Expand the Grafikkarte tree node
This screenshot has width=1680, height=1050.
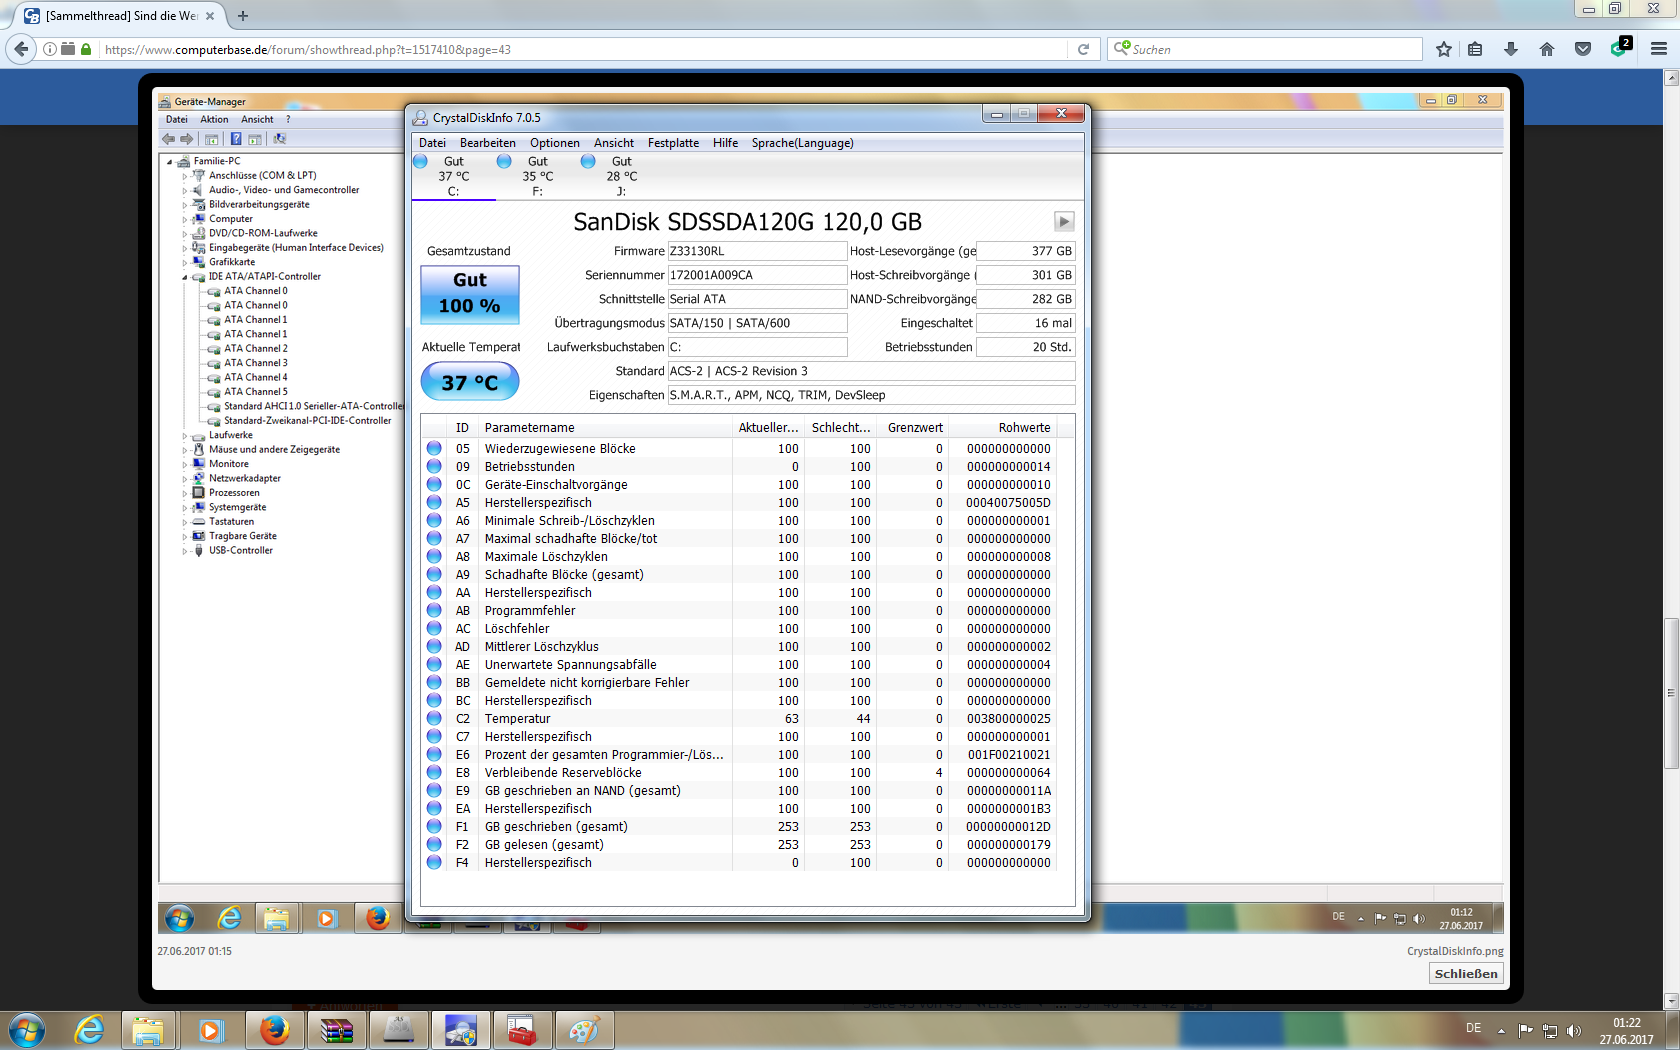pos(185,262)
